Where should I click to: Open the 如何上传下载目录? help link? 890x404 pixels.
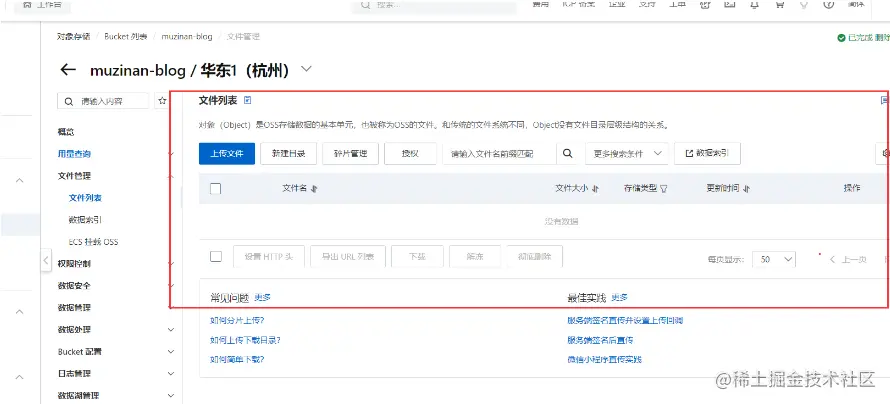tap(245, 340)
